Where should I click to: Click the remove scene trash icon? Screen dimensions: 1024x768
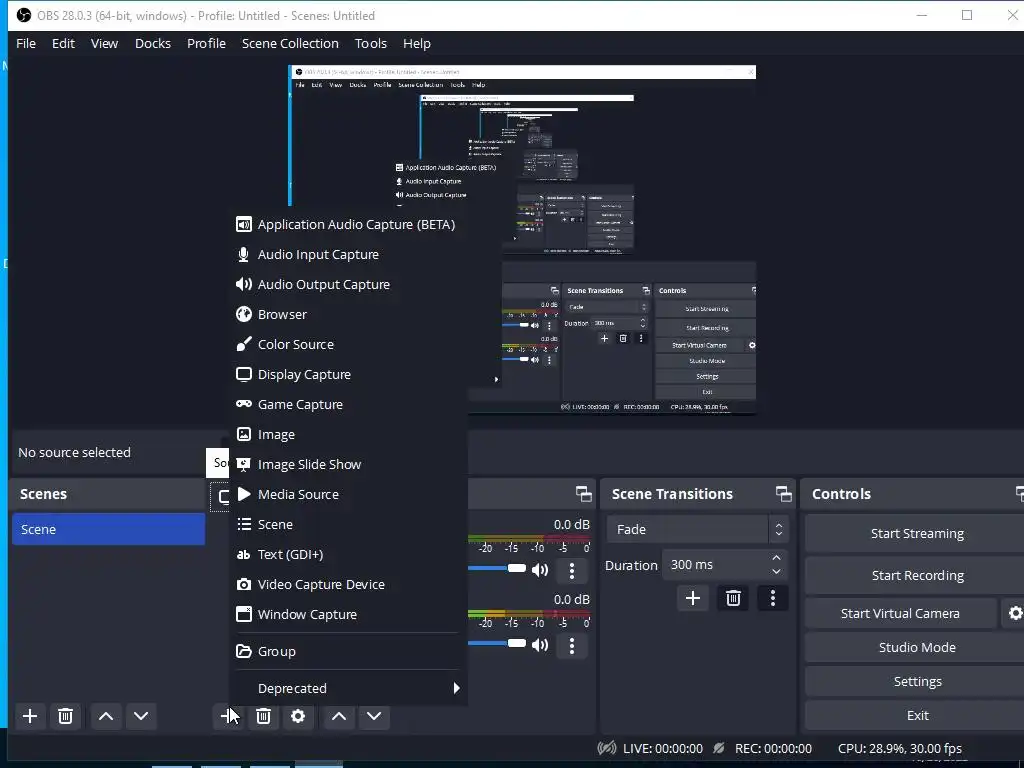pyautogui.click(x=65, y=716)
